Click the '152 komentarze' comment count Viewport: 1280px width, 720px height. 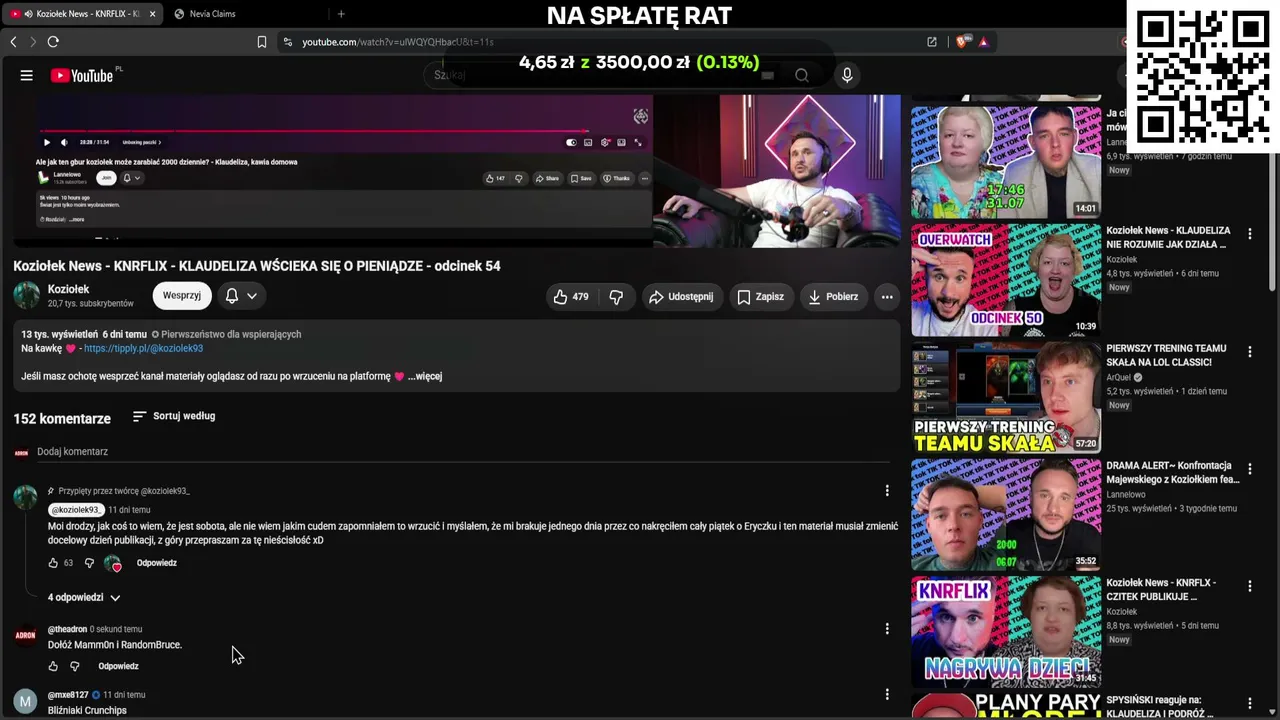tap(62, 419)
